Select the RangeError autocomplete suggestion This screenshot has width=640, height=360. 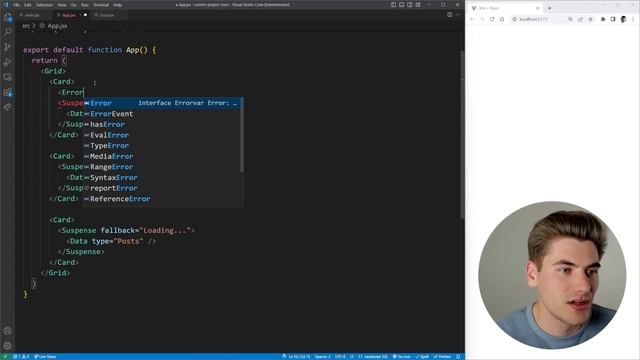[163, 167]
